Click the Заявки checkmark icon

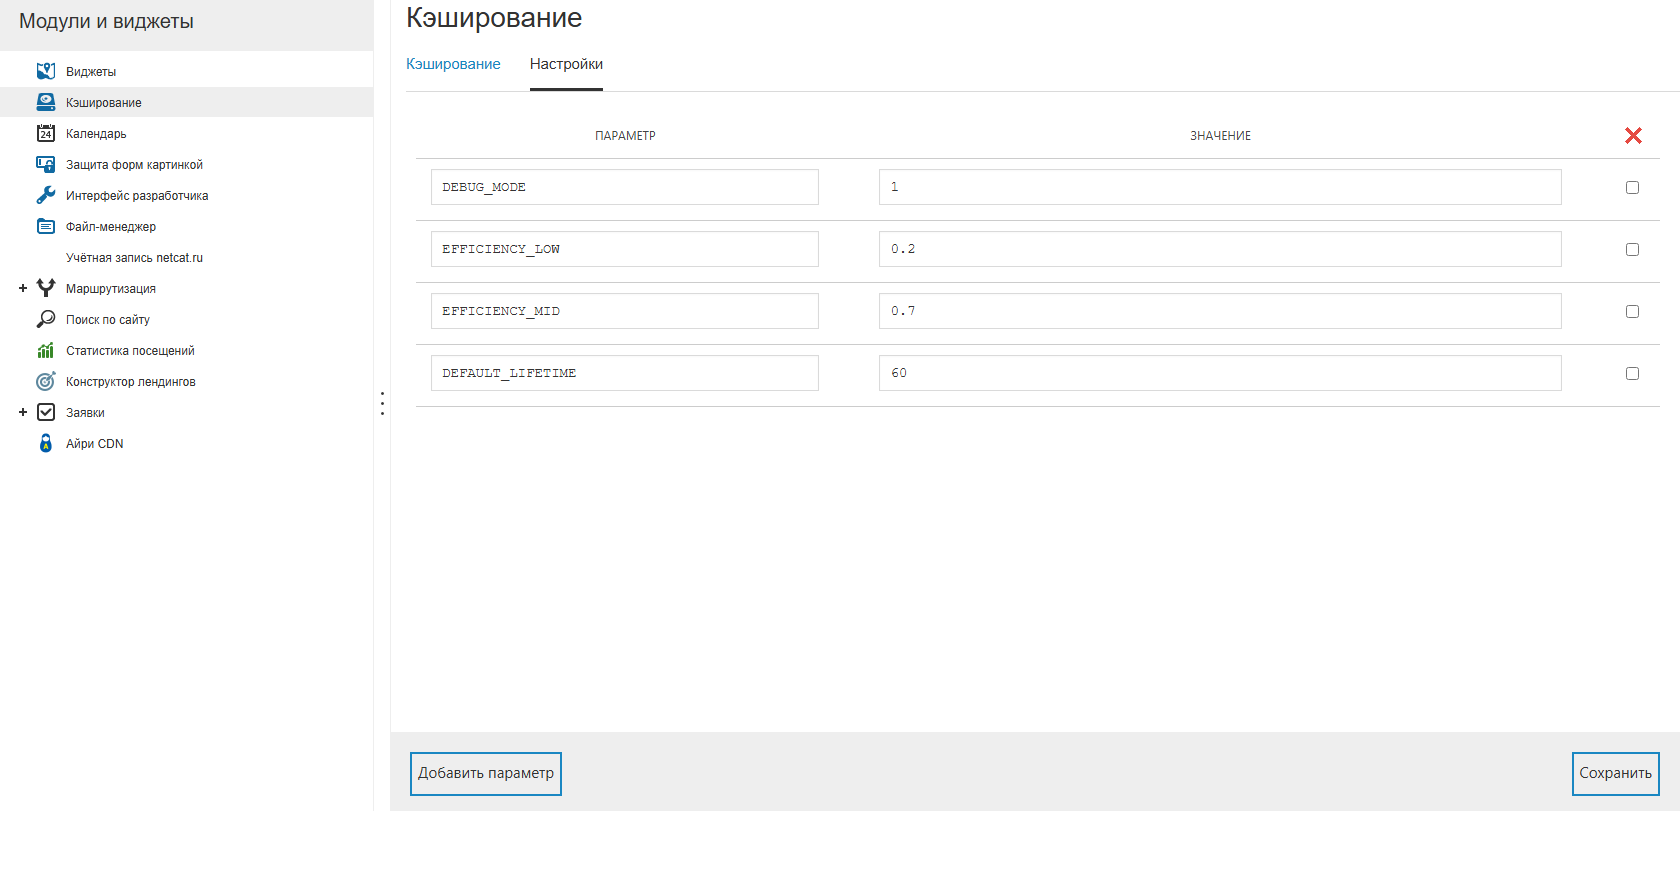click(46, 412)
